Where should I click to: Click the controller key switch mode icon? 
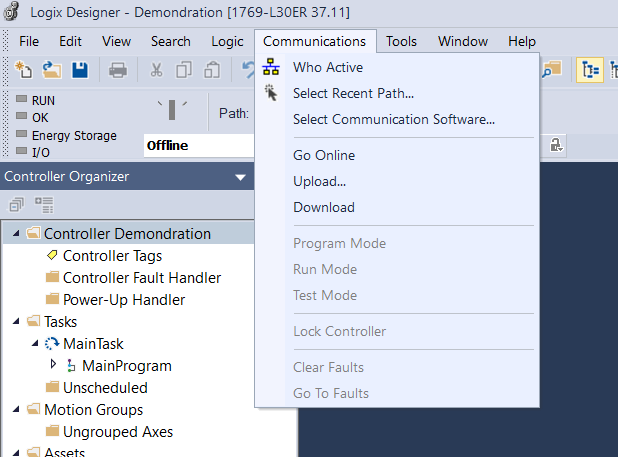tap(172, 108)
